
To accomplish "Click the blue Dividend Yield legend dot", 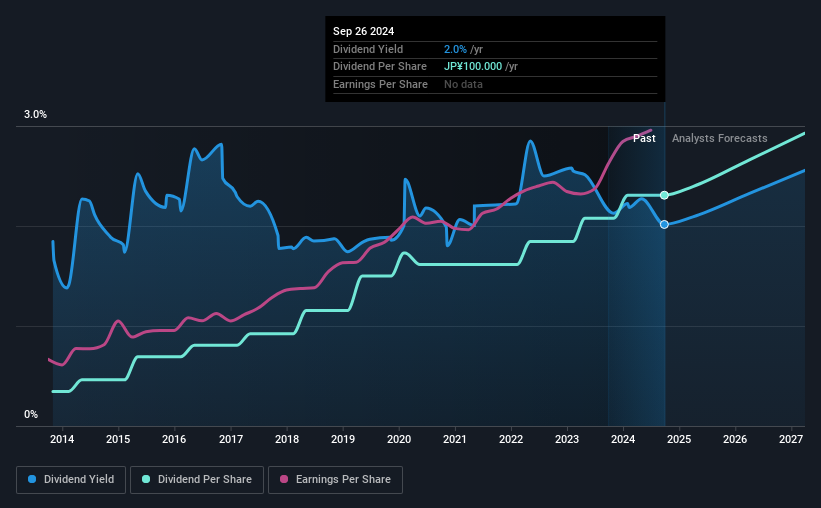I will tap(32, 479).
